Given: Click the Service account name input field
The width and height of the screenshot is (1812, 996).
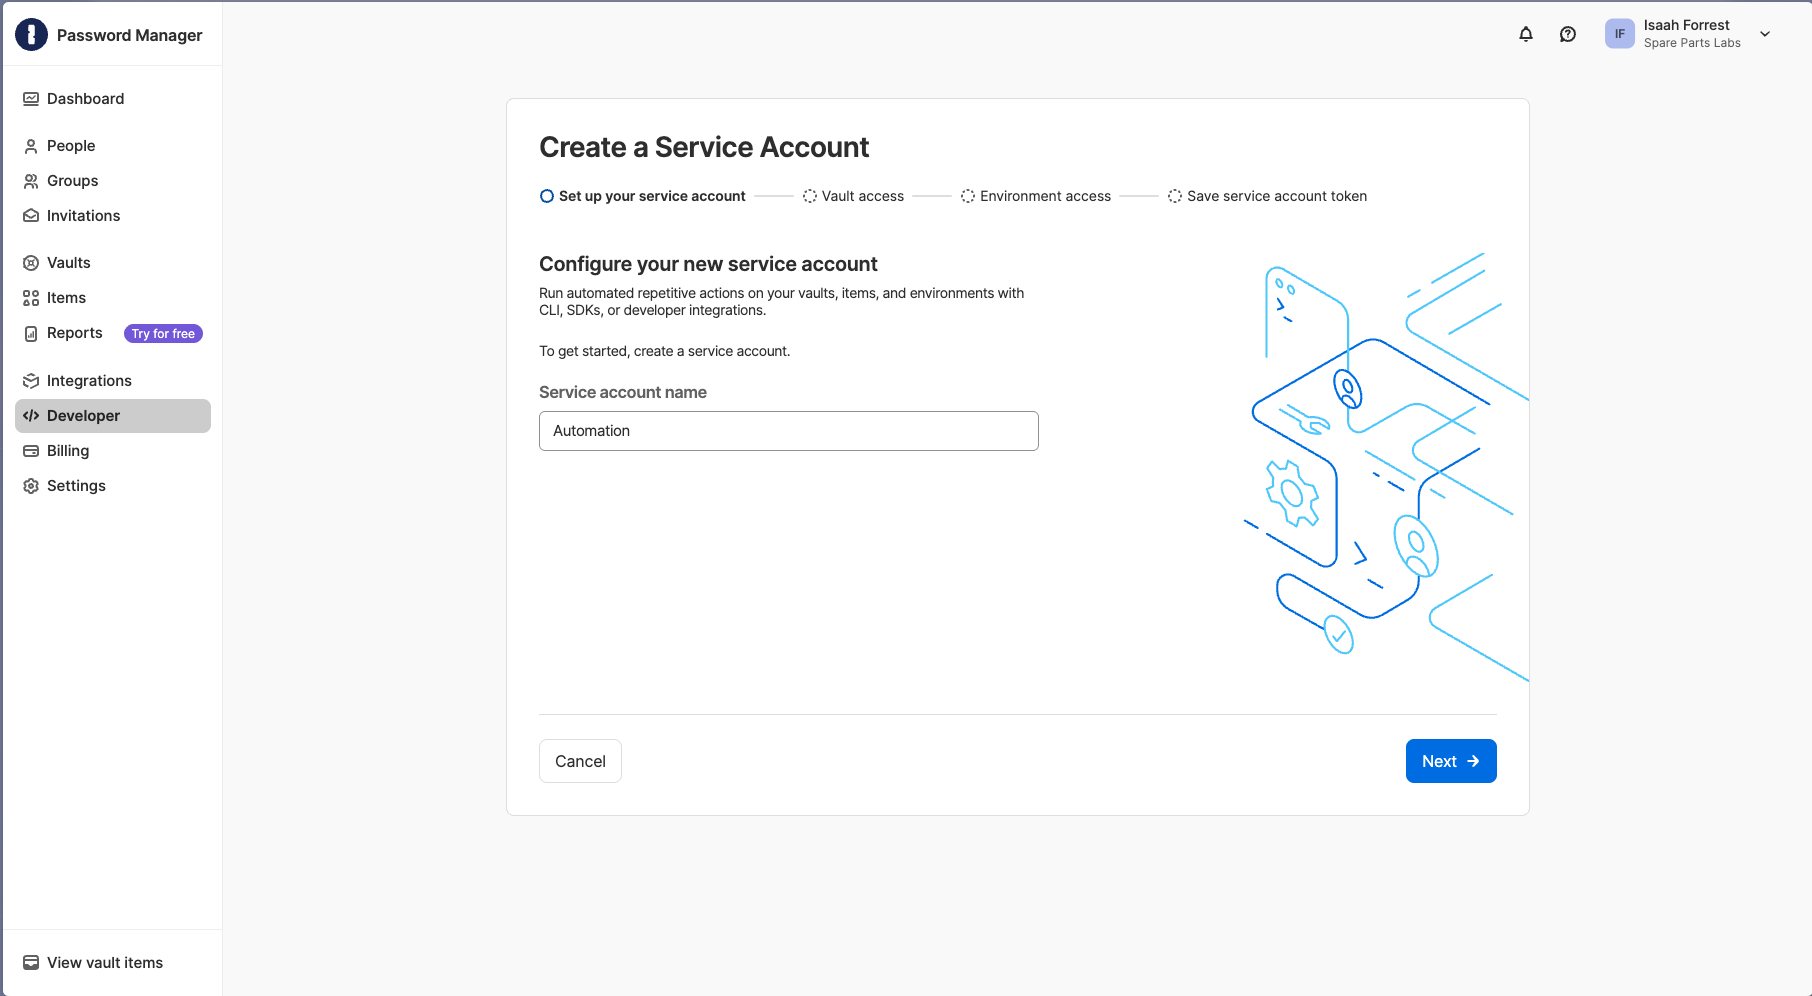Looking at the screenshot, I should (789, 431).
